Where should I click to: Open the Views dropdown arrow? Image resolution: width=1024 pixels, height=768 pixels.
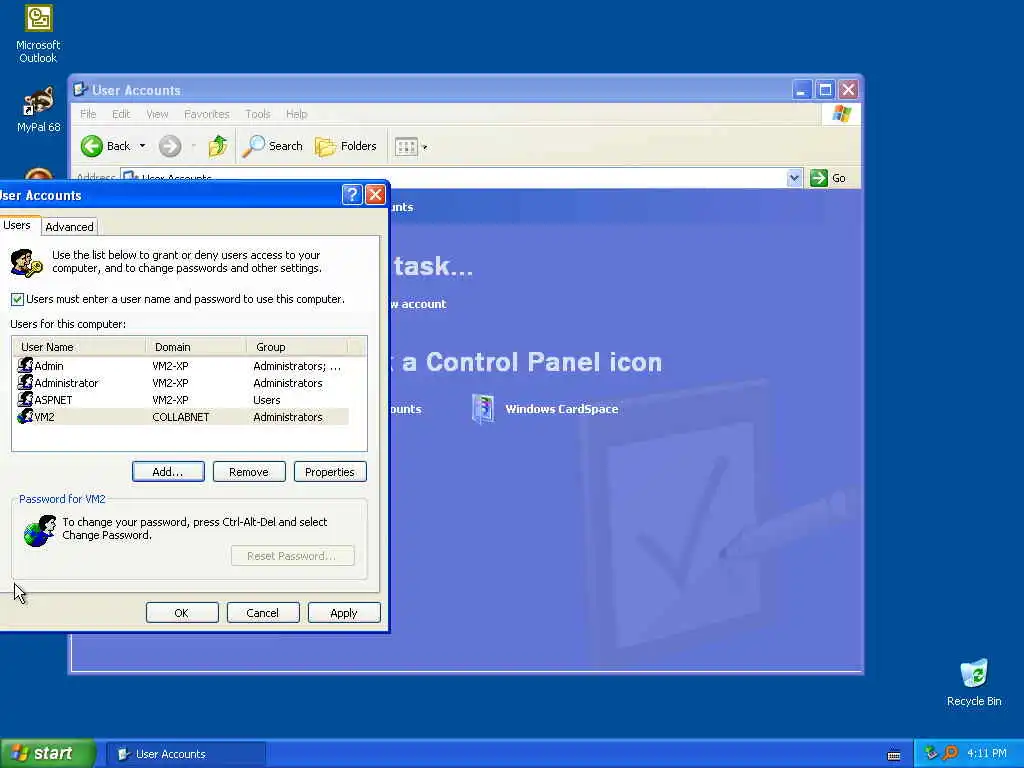pos(424,147)
